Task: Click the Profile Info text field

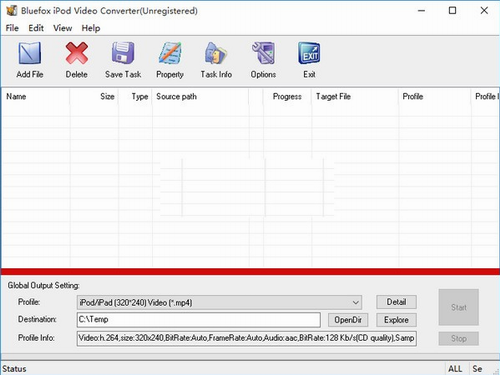Action: (x=247, y=338)
